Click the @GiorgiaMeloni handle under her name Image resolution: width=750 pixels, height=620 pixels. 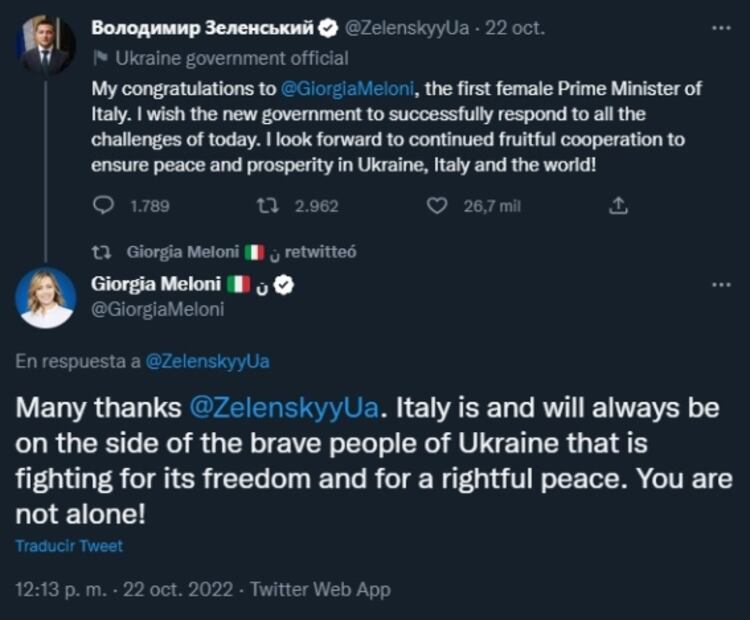click(157, 310)
